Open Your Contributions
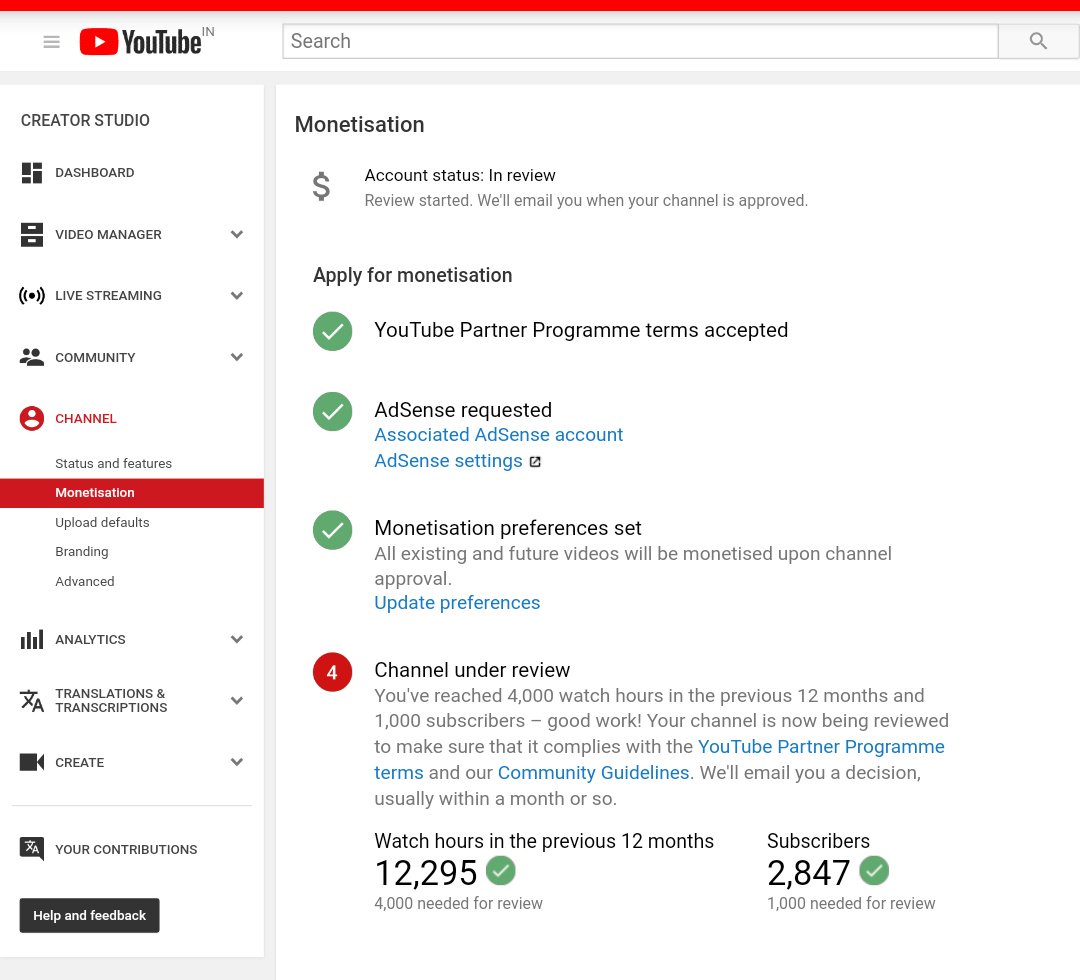 126,849
